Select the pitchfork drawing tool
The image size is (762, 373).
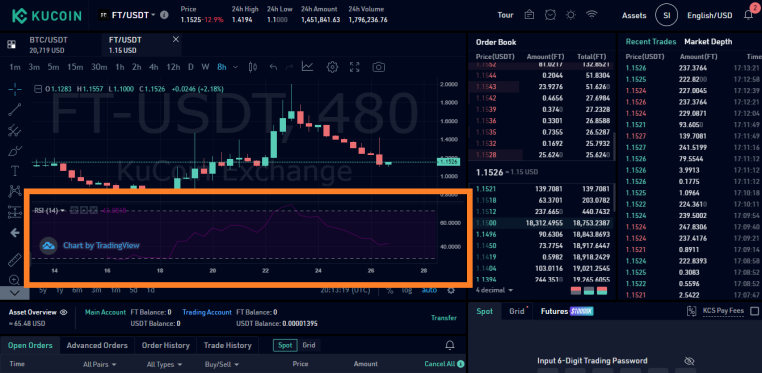(x=15, y=130)
